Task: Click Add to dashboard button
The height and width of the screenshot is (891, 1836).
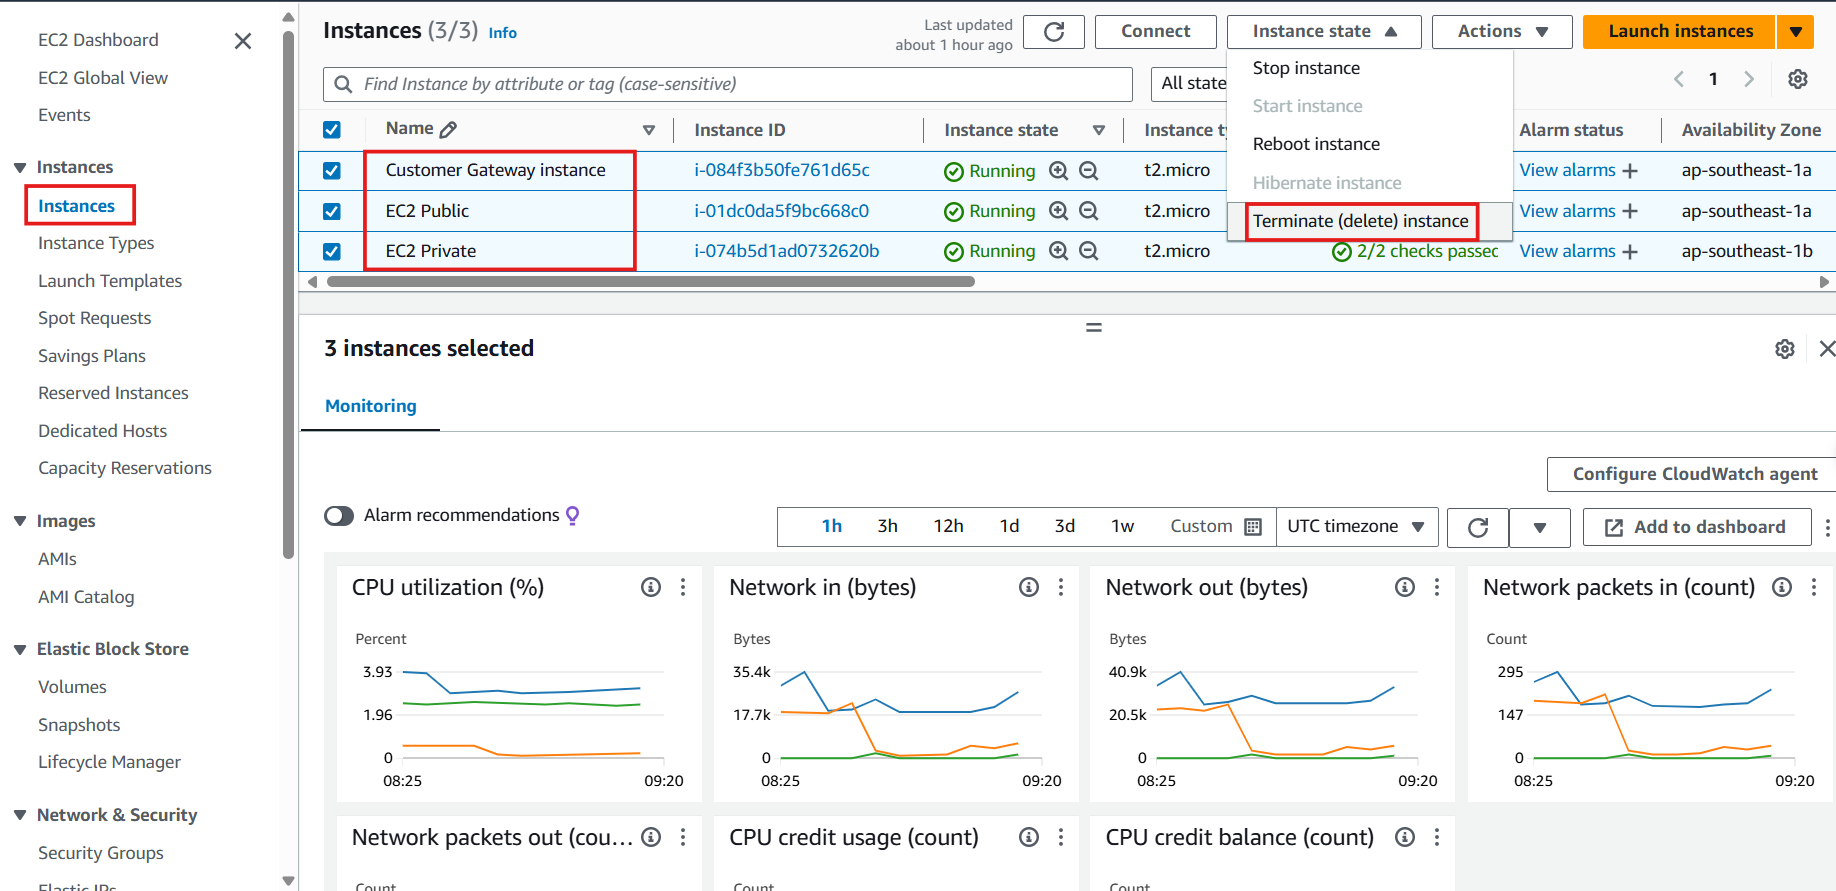Action: coord(1697,527)
